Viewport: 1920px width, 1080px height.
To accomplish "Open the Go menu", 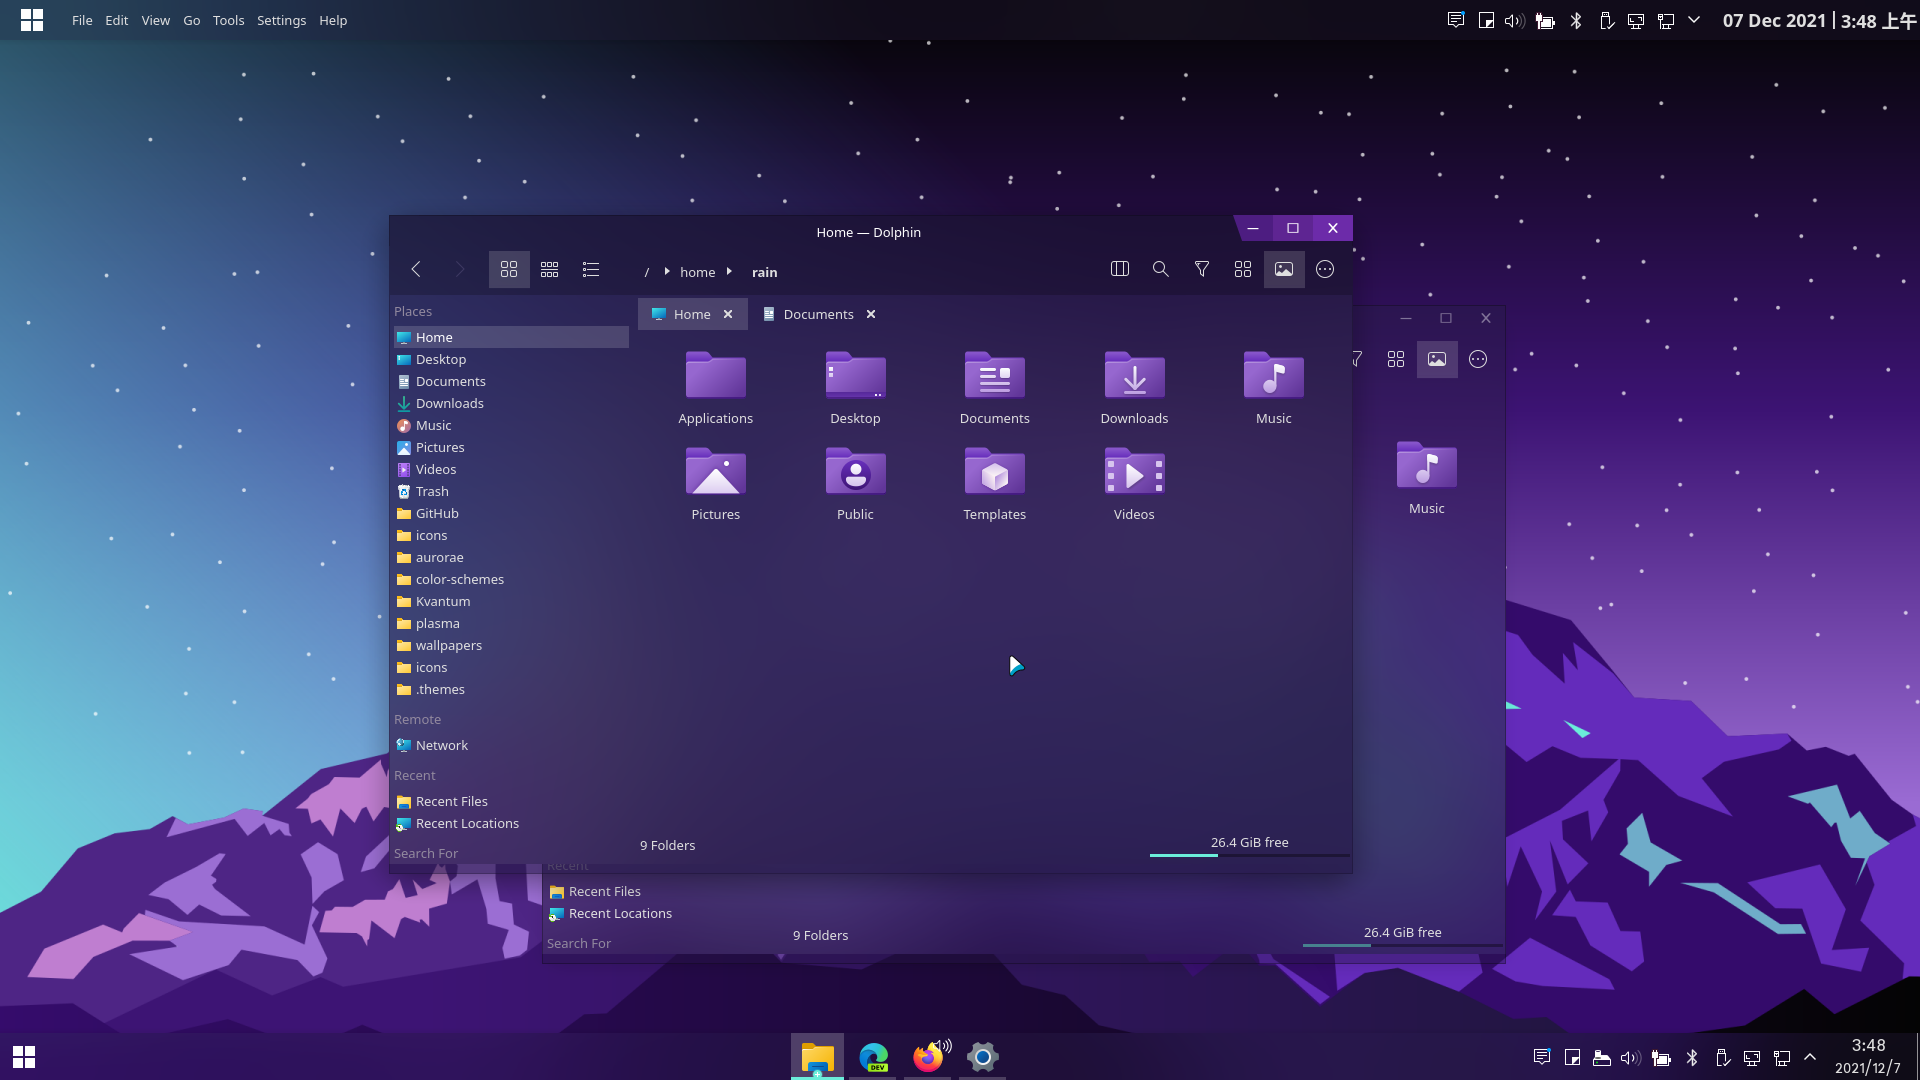I will tap(192, 20).
